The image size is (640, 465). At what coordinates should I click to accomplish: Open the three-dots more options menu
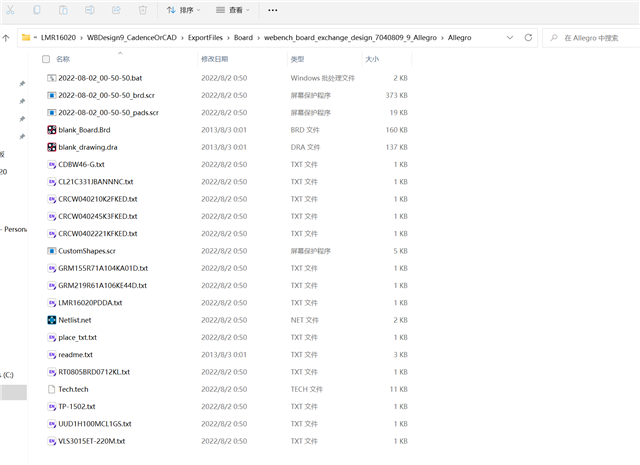pyautogui.click(x=273, y=10)
